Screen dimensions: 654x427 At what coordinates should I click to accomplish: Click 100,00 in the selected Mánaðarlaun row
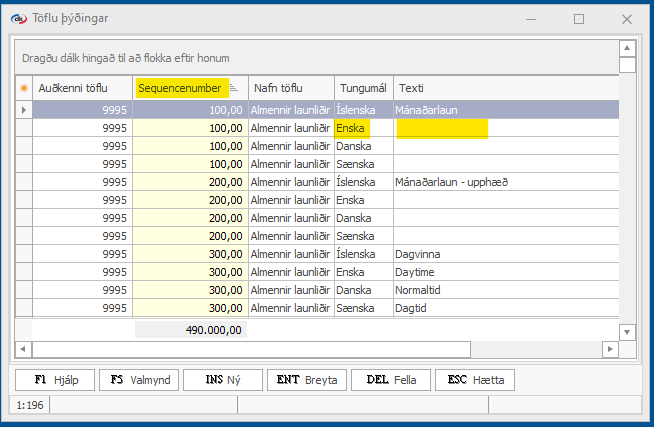pos(191,110)
